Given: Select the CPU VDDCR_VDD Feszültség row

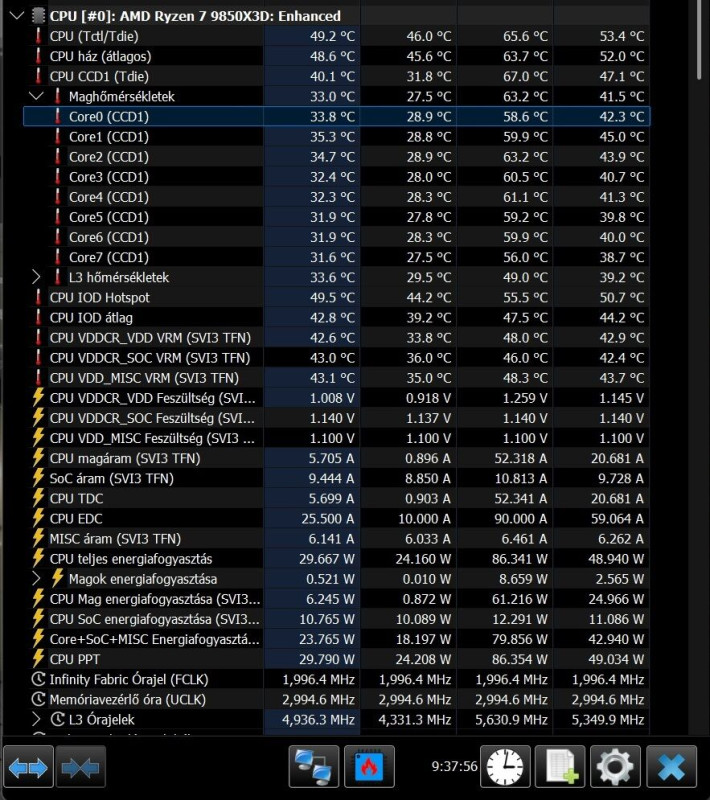Looking at the screenshot, I should click(337, 398).
